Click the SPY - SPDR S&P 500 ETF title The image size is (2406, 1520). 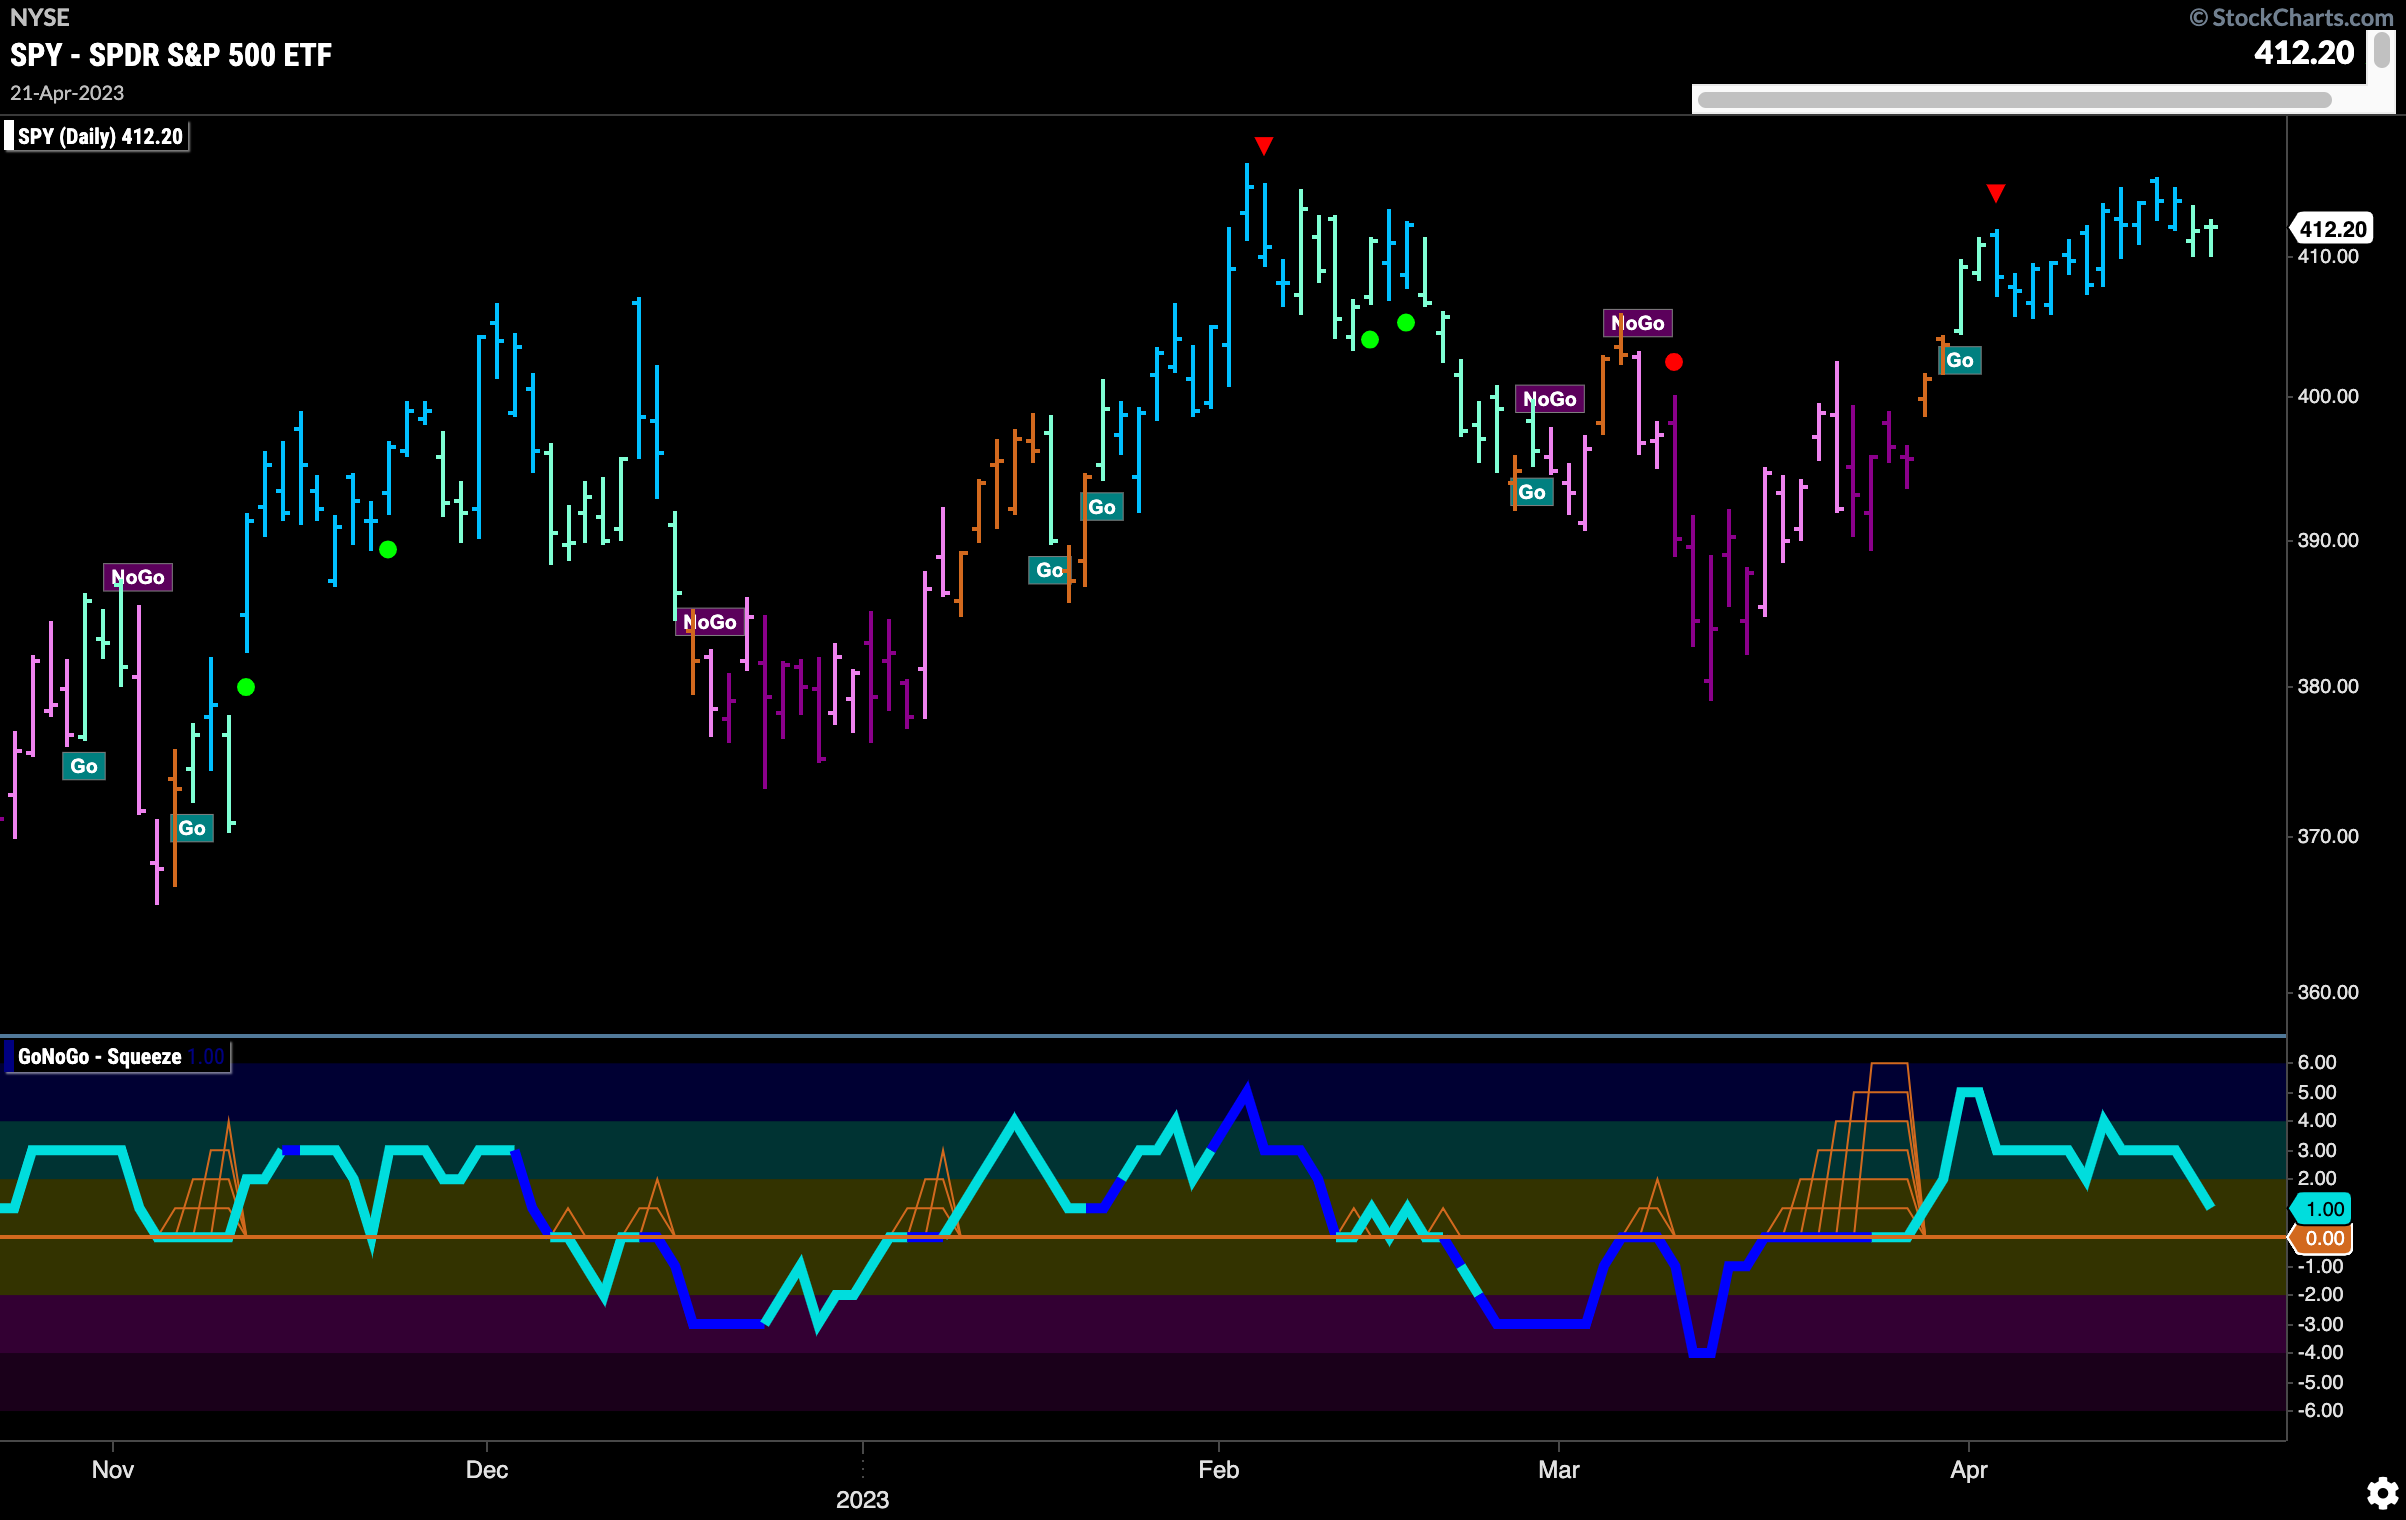(171, 55)
